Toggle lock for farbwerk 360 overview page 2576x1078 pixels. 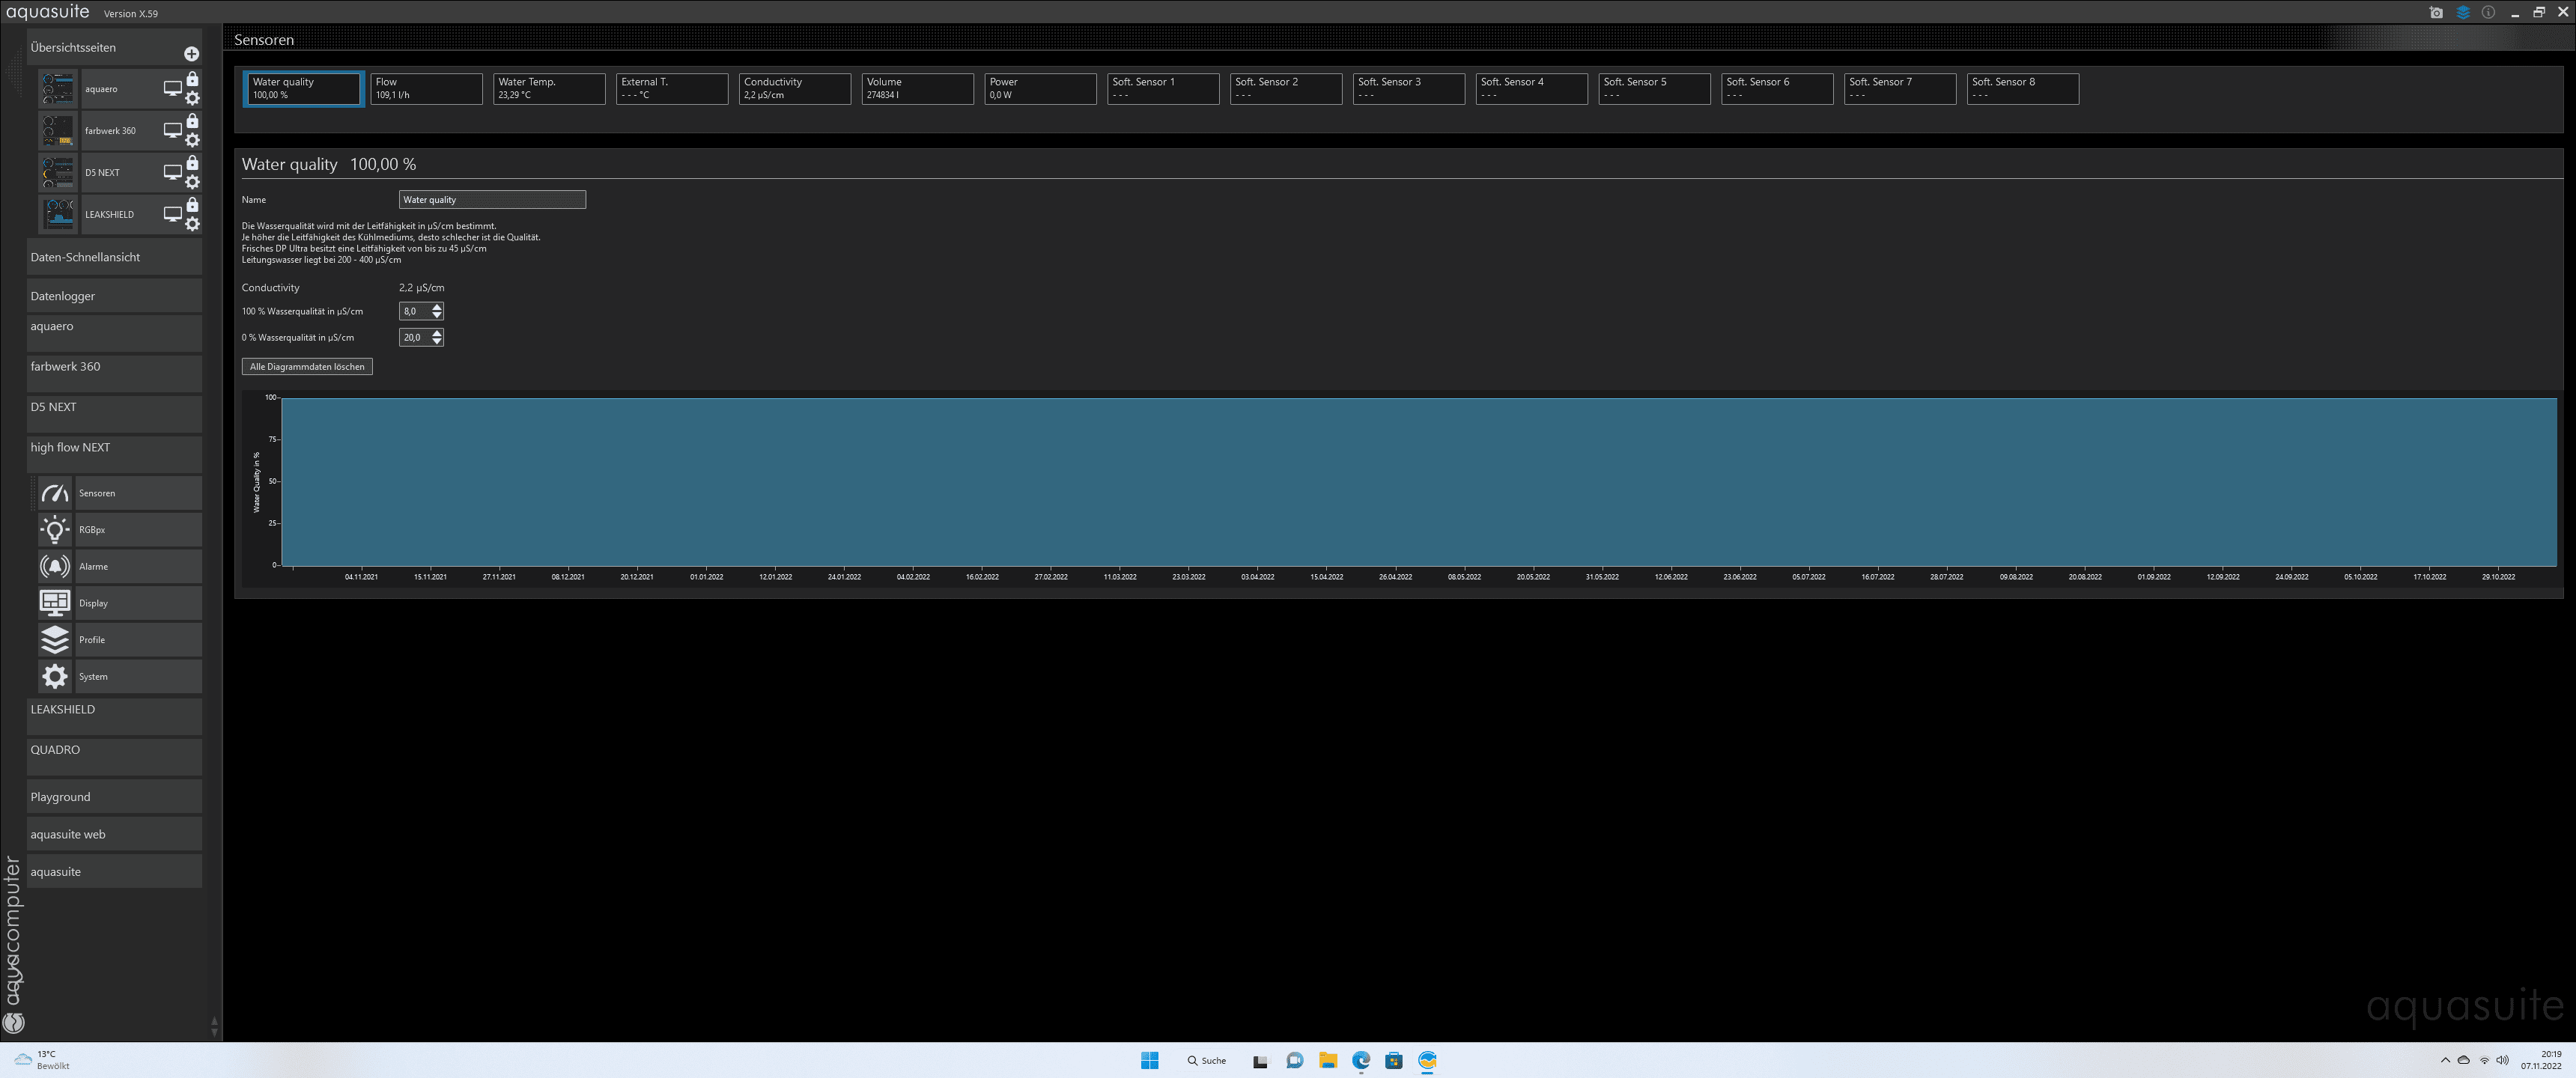193,121
